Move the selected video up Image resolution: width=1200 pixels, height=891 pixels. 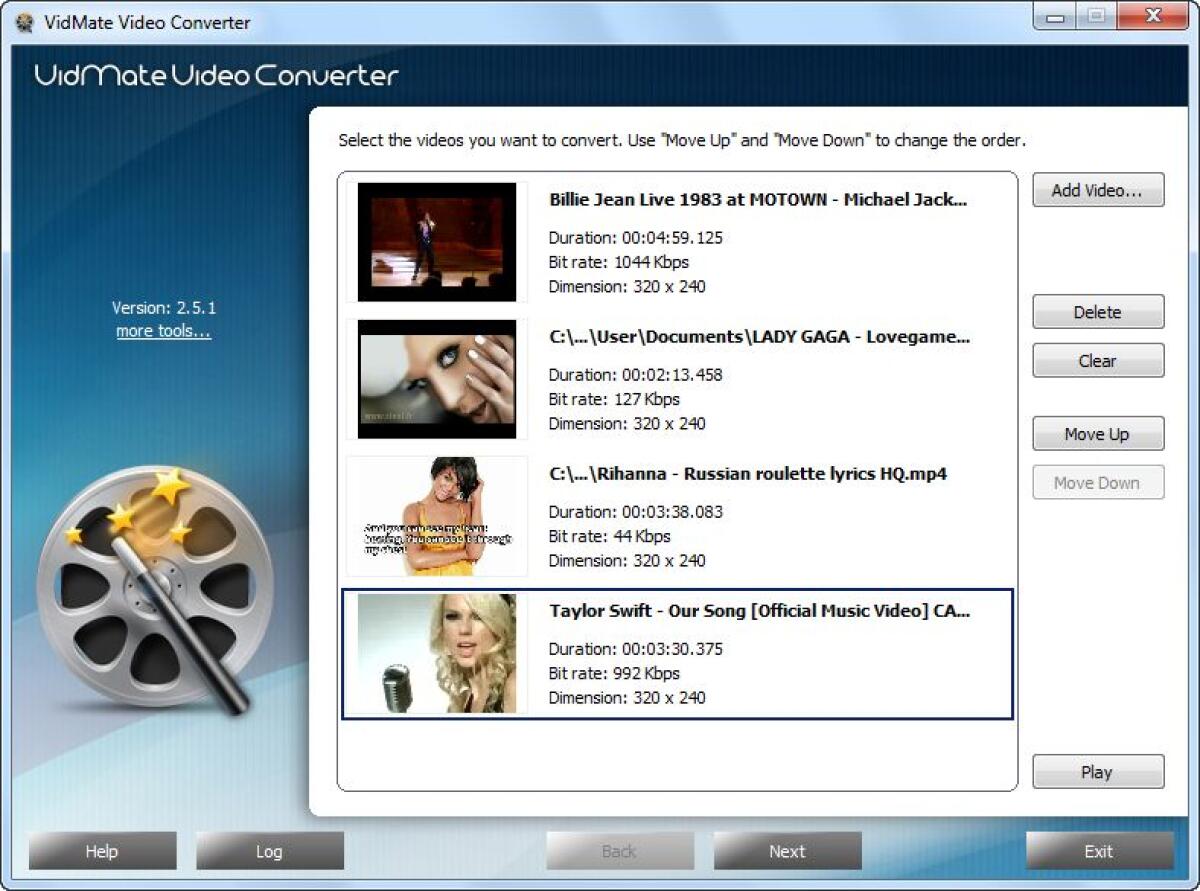pos(1097,433)
